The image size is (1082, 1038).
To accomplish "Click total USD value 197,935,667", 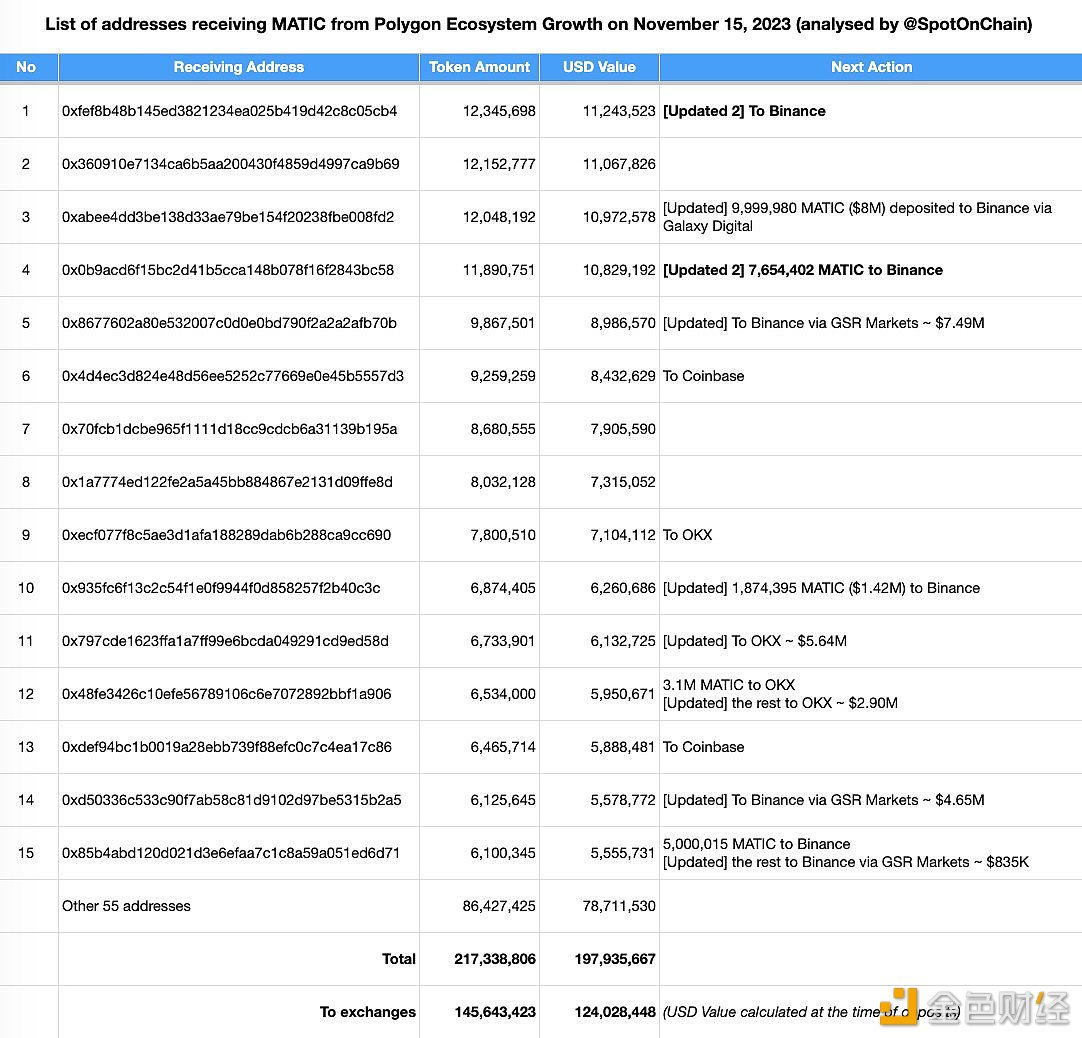I will click(615, 959).
